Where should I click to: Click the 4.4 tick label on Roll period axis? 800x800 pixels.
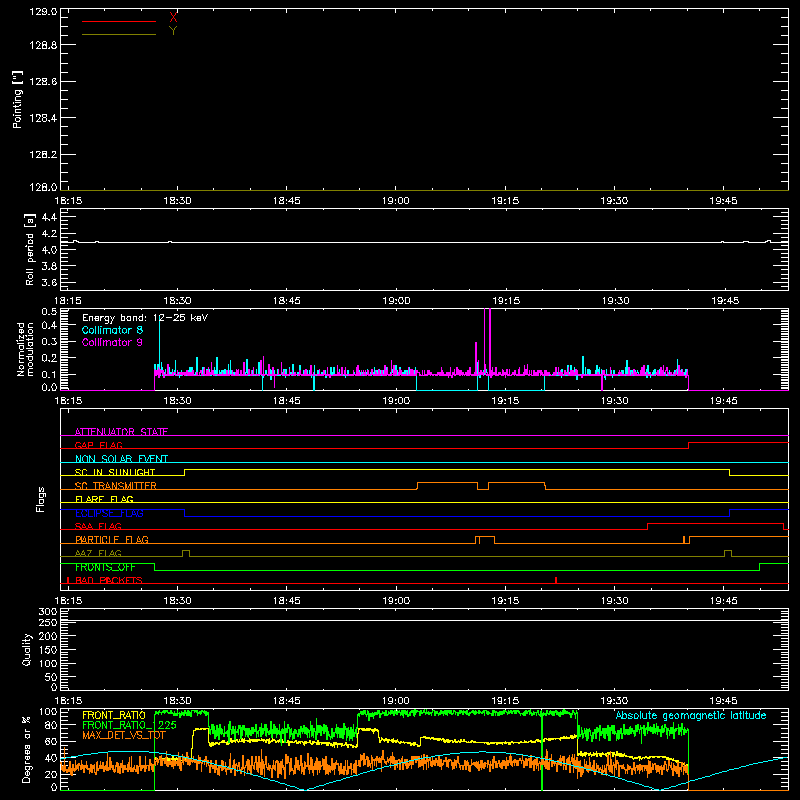point(49,217)
